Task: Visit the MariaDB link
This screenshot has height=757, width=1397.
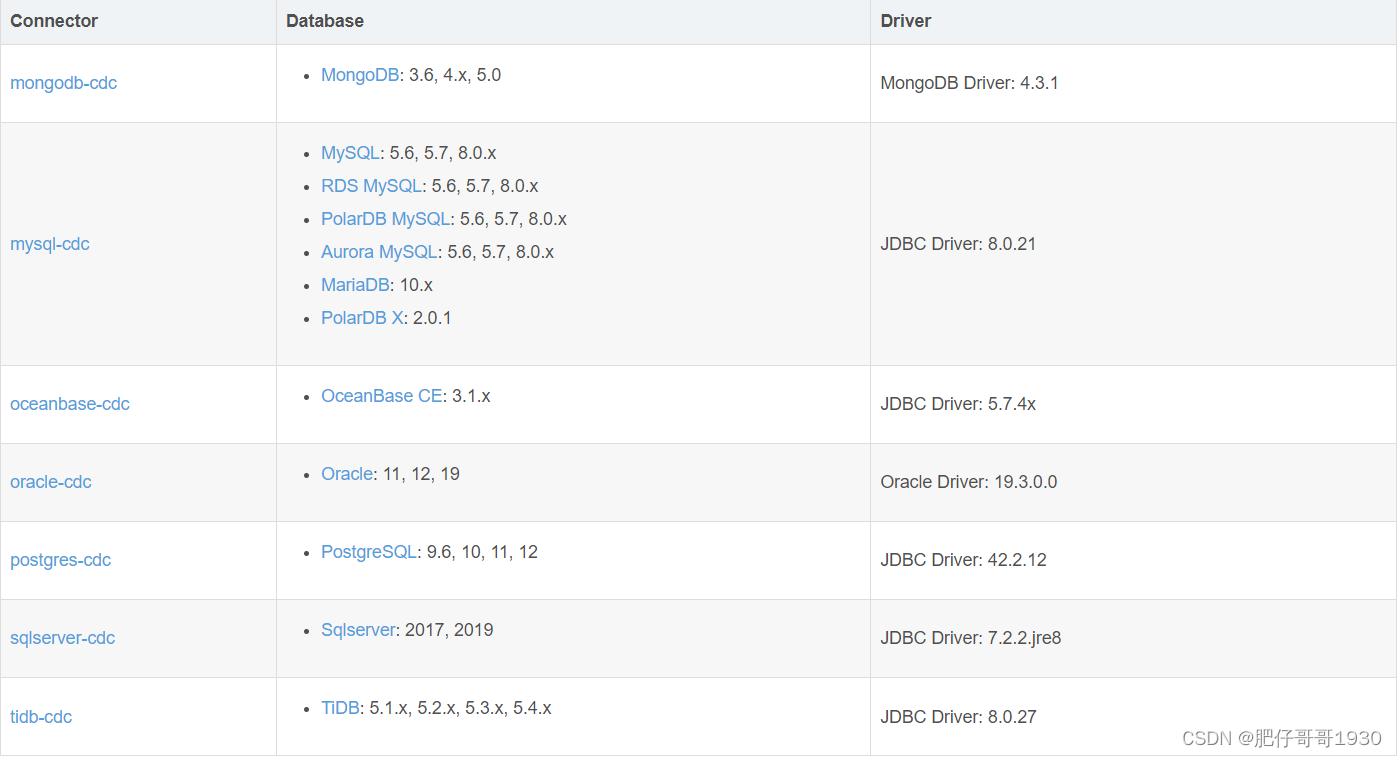Action: [x=355, y=285]
